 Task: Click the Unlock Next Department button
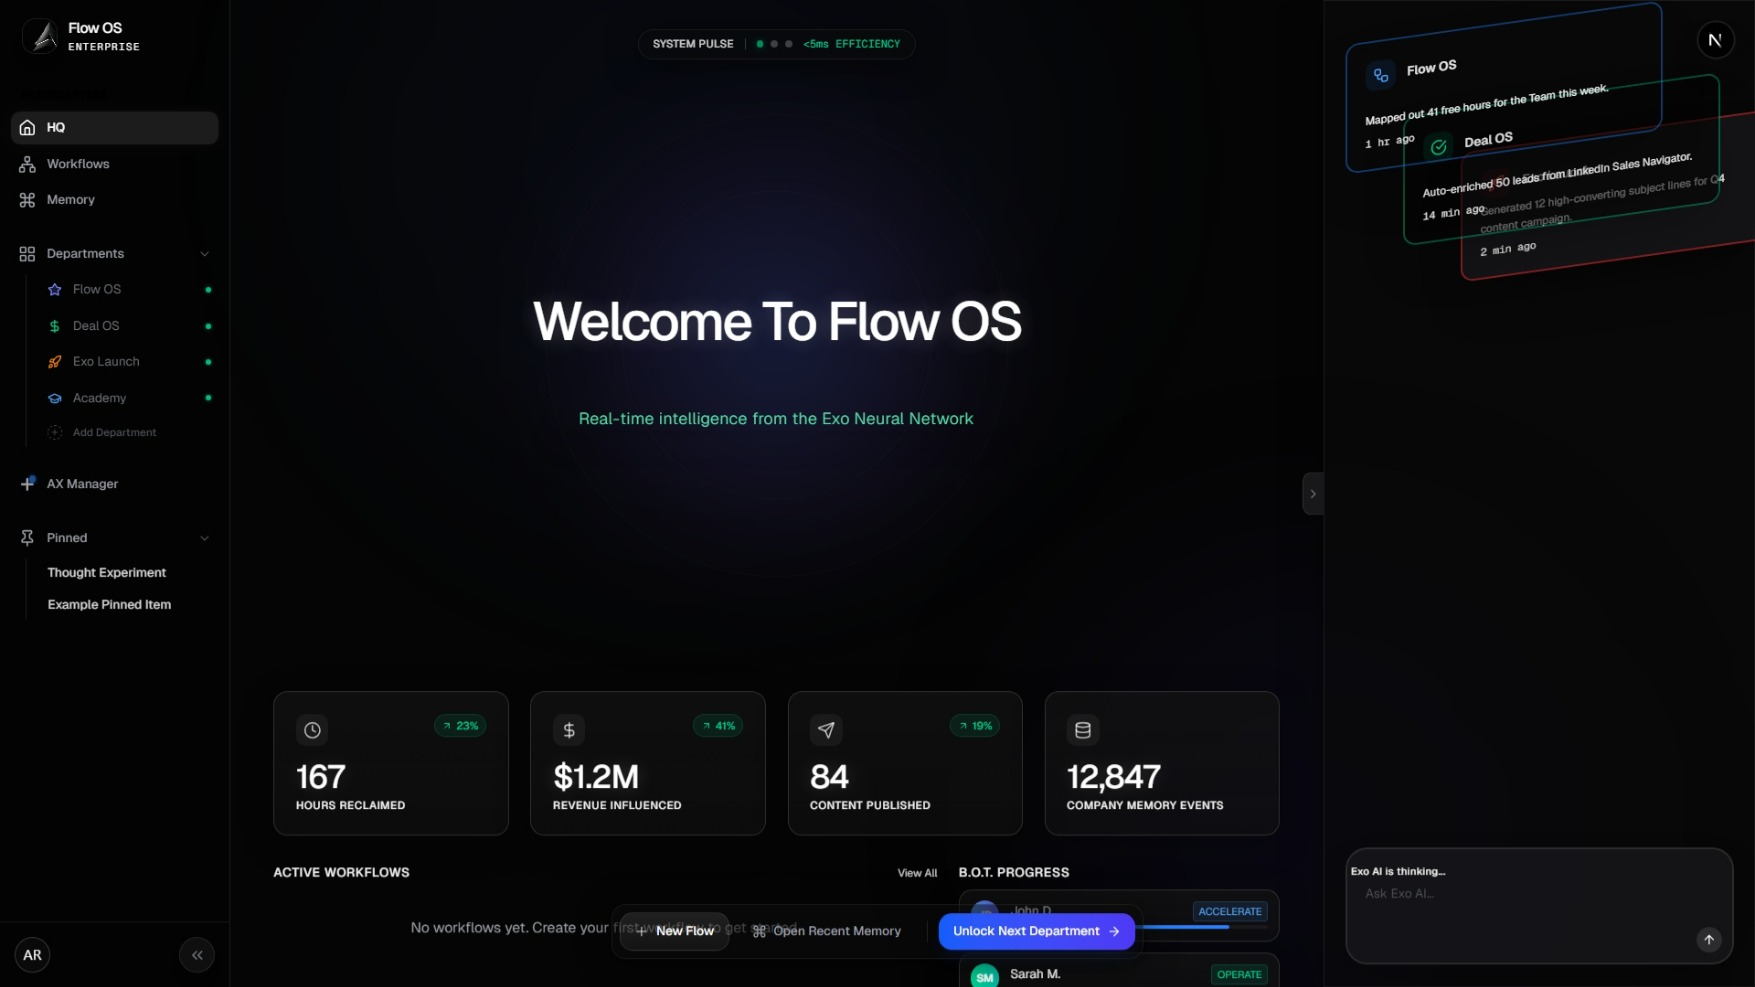tap(1036, 931)
